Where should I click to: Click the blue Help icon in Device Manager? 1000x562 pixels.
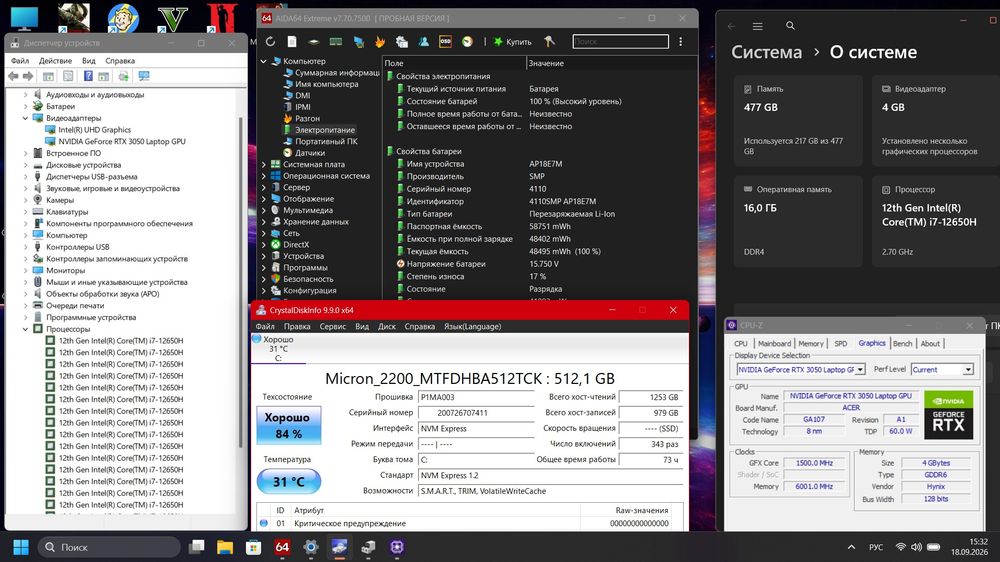(x=88, y=76)
